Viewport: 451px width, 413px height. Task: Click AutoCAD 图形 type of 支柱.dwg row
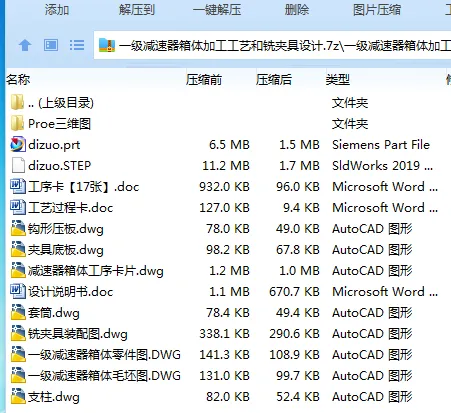click(x=372, y=397)
